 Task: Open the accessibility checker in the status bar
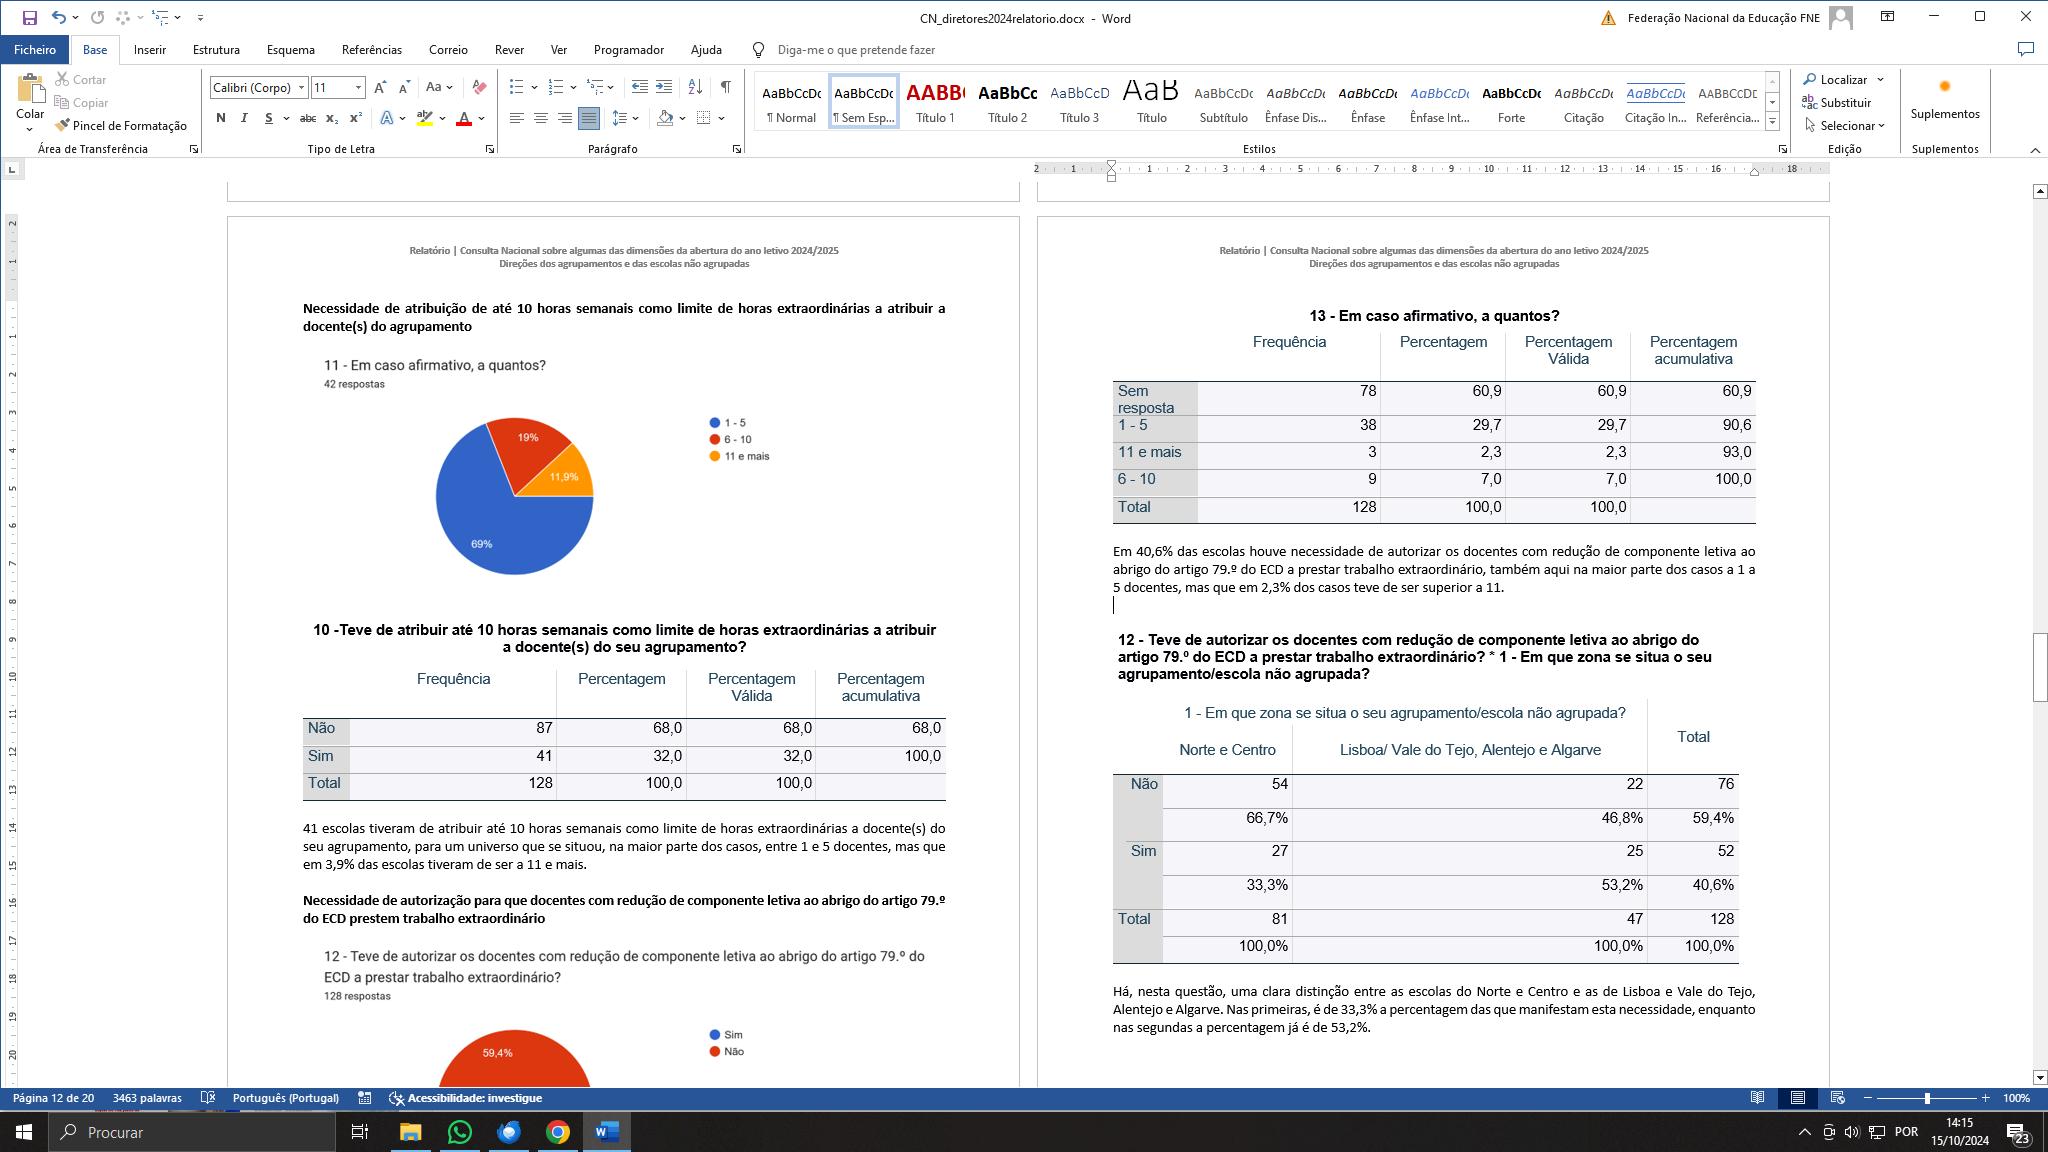click(x=466, y=1098)
